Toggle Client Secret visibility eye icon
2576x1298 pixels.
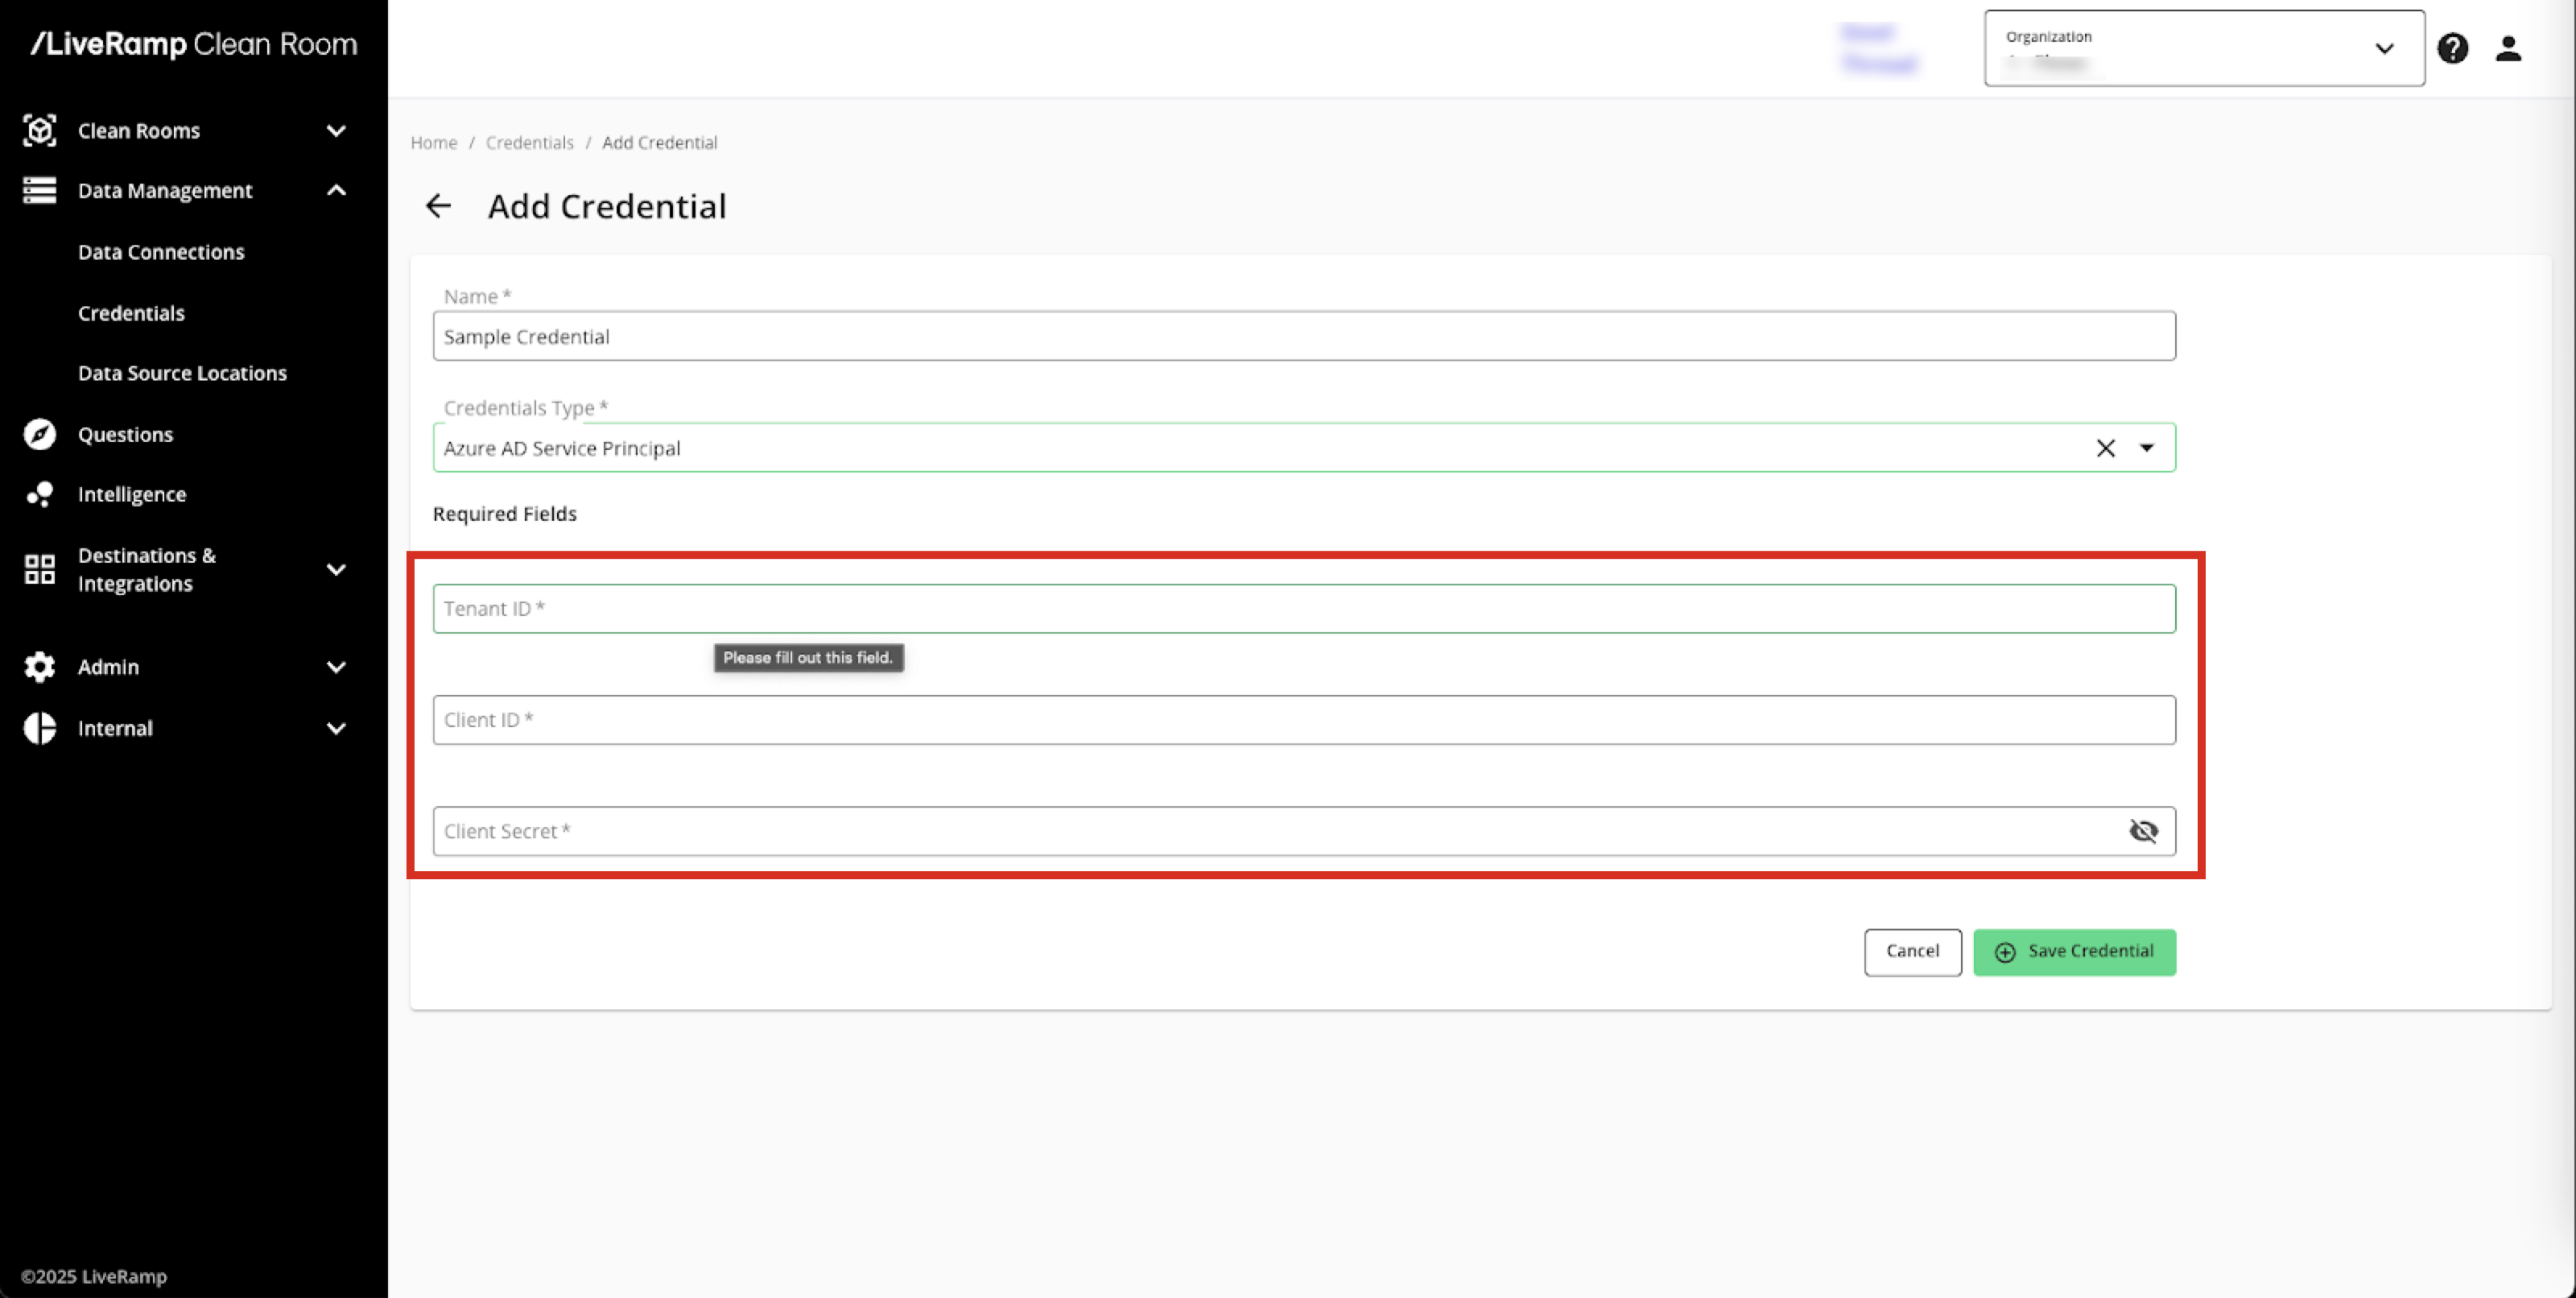coord(2143,830)
